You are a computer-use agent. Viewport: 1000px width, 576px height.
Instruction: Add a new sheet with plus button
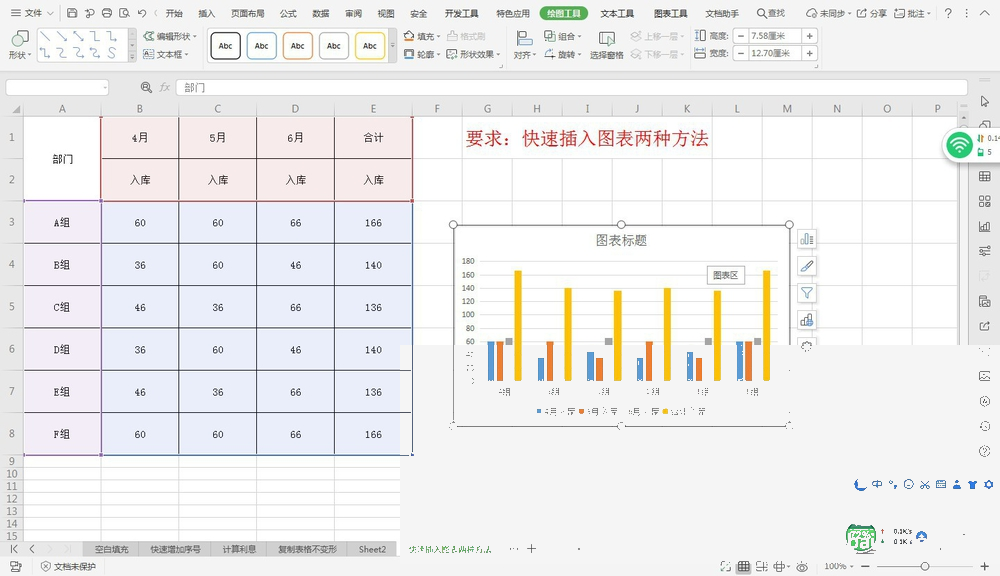coord(531,548)
